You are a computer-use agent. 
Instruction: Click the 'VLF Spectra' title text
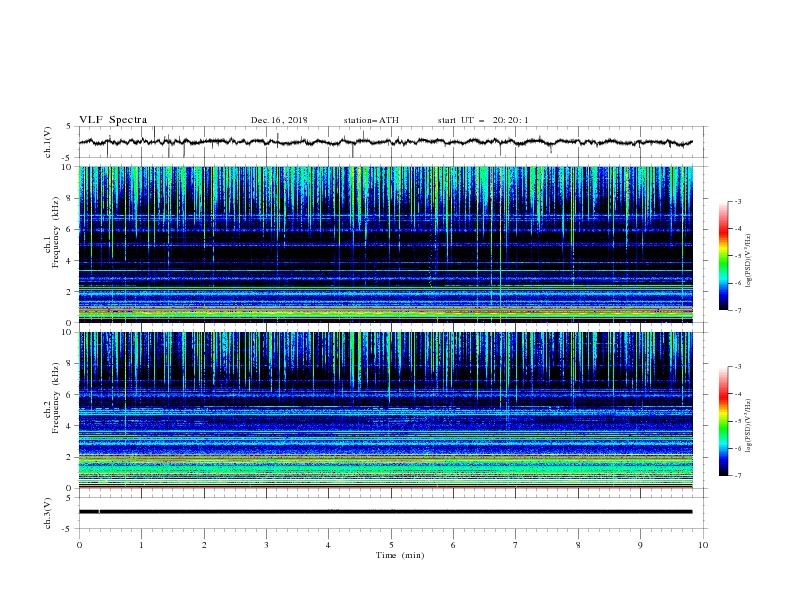point(113,120)
